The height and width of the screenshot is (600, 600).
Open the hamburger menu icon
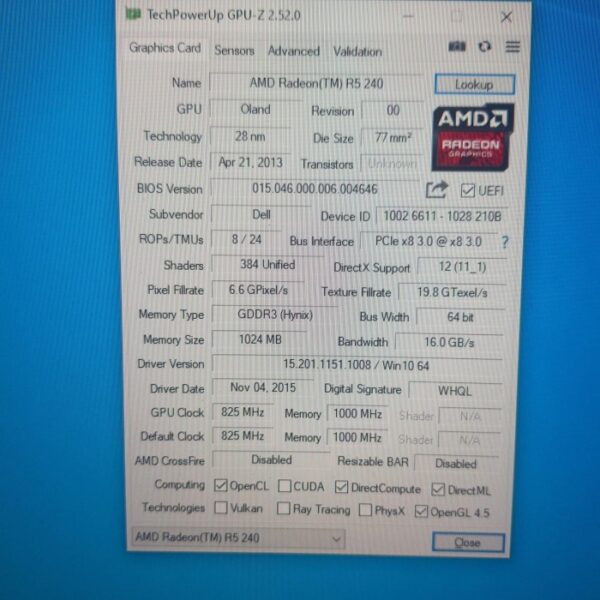click(512, 47)
